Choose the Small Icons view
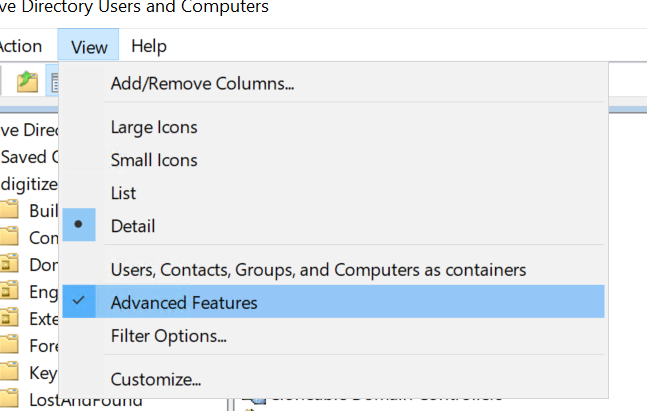This screenshot has height=411, width=647. click(x=154, y=160)
